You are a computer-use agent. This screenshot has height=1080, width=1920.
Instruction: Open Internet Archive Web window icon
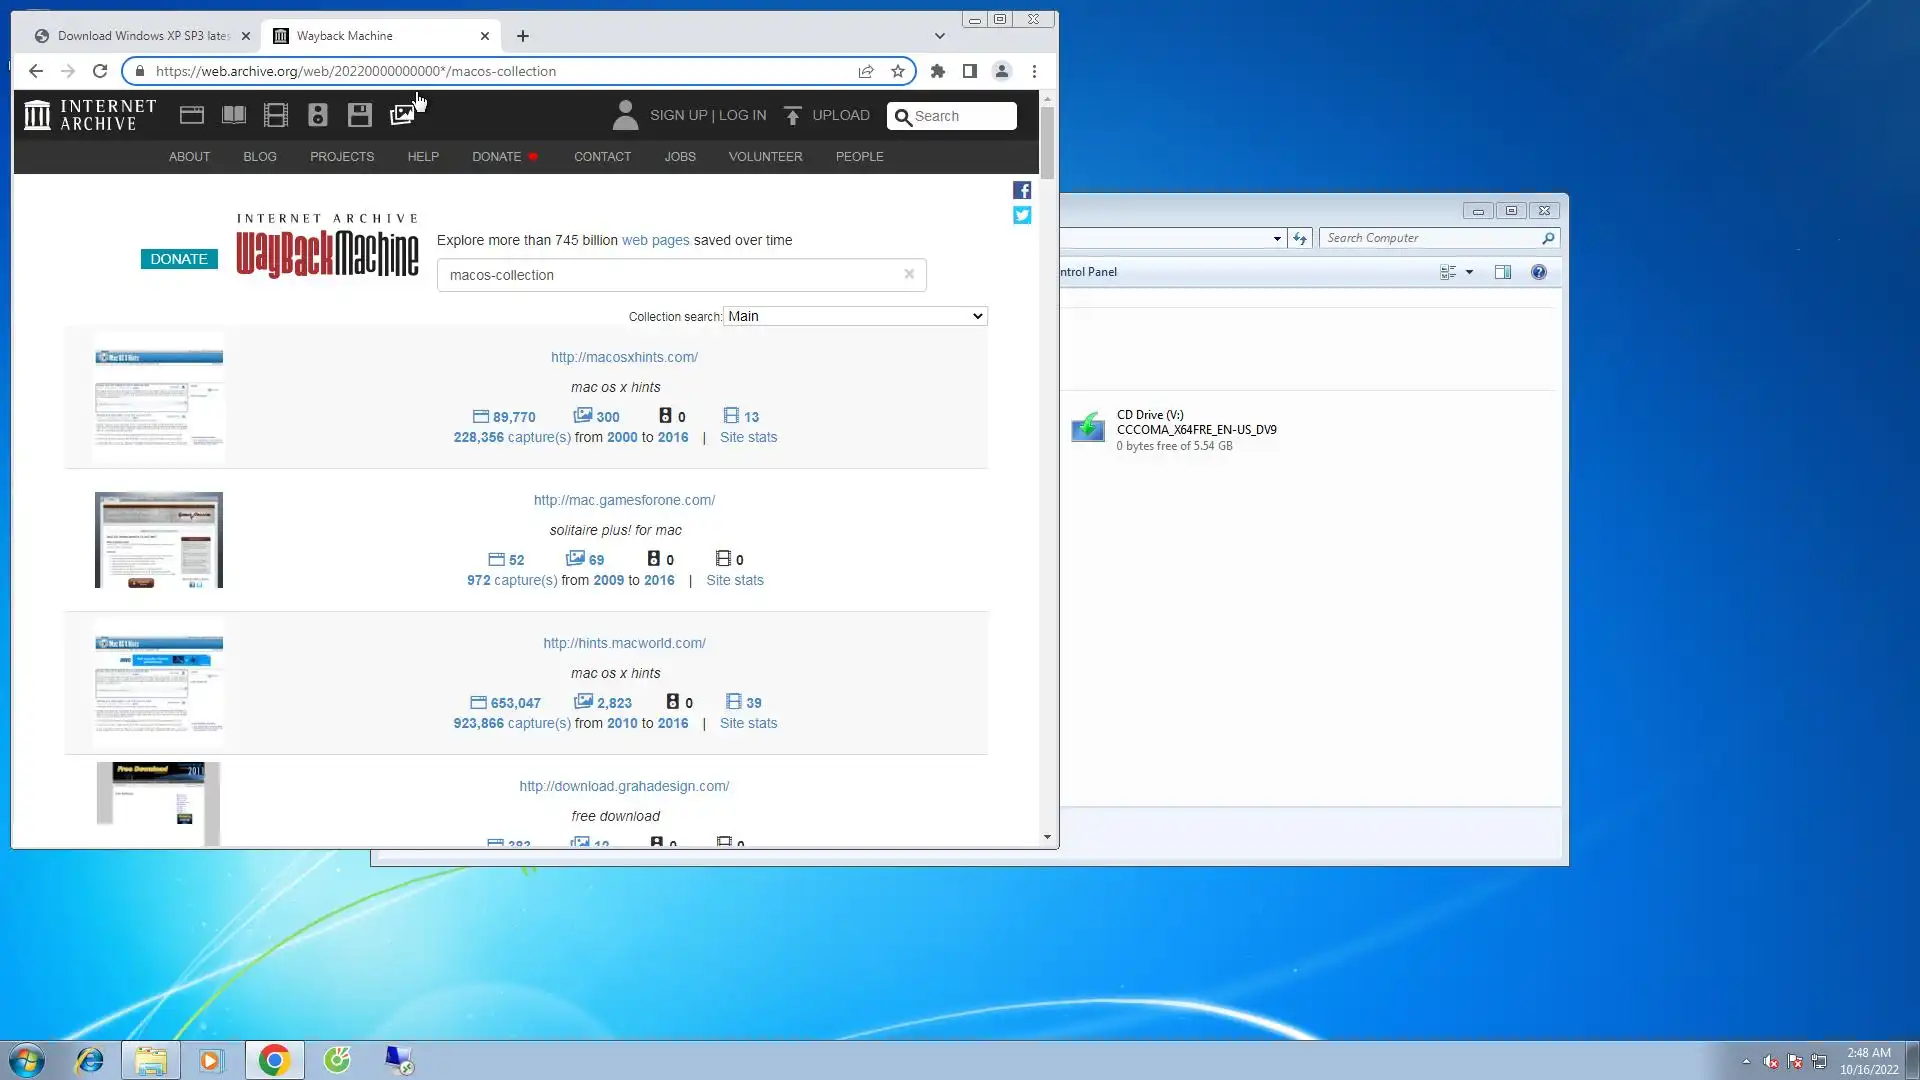[x=192, y=115]
